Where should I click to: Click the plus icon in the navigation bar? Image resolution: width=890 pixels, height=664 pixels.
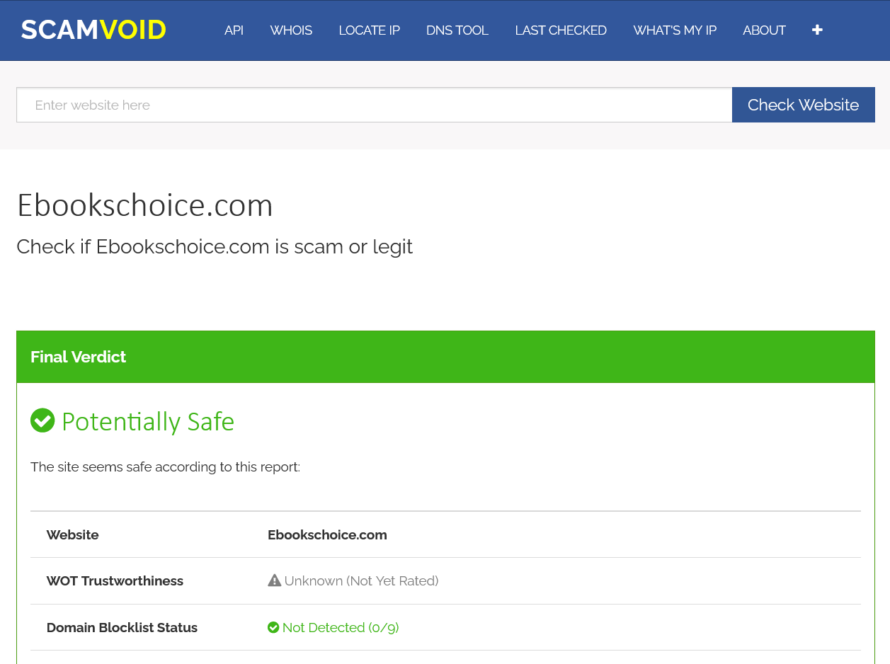pos(817,30)
